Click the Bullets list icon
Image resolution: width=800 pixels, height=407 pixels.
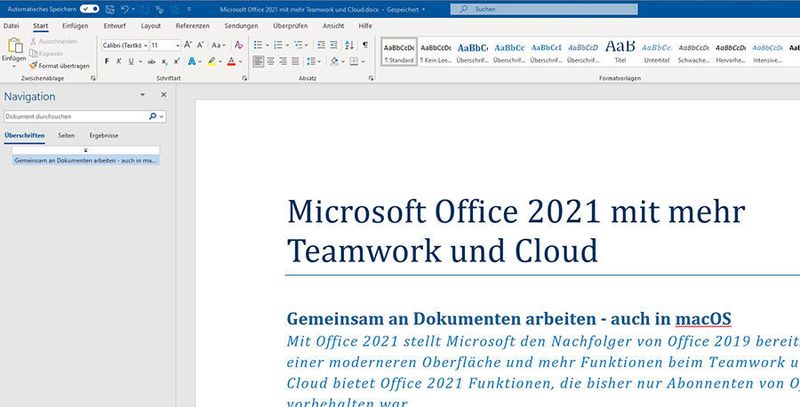(258, 45)
